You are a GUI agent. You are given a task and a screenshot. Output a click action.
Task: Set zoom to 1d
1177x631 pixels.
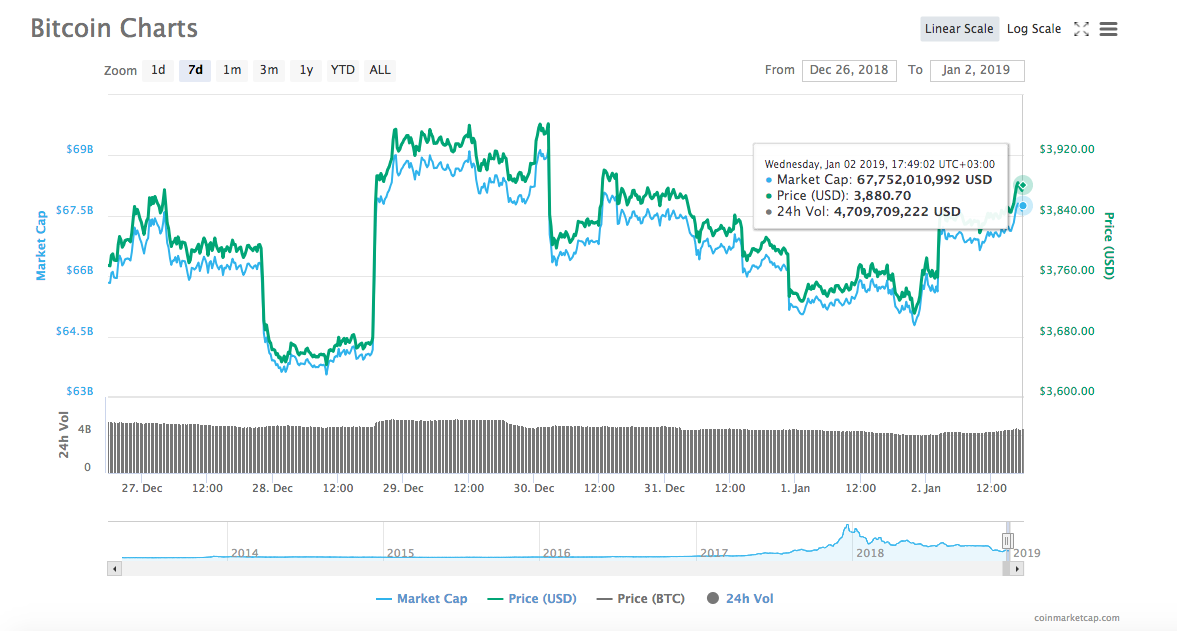(x=158, y=70)
